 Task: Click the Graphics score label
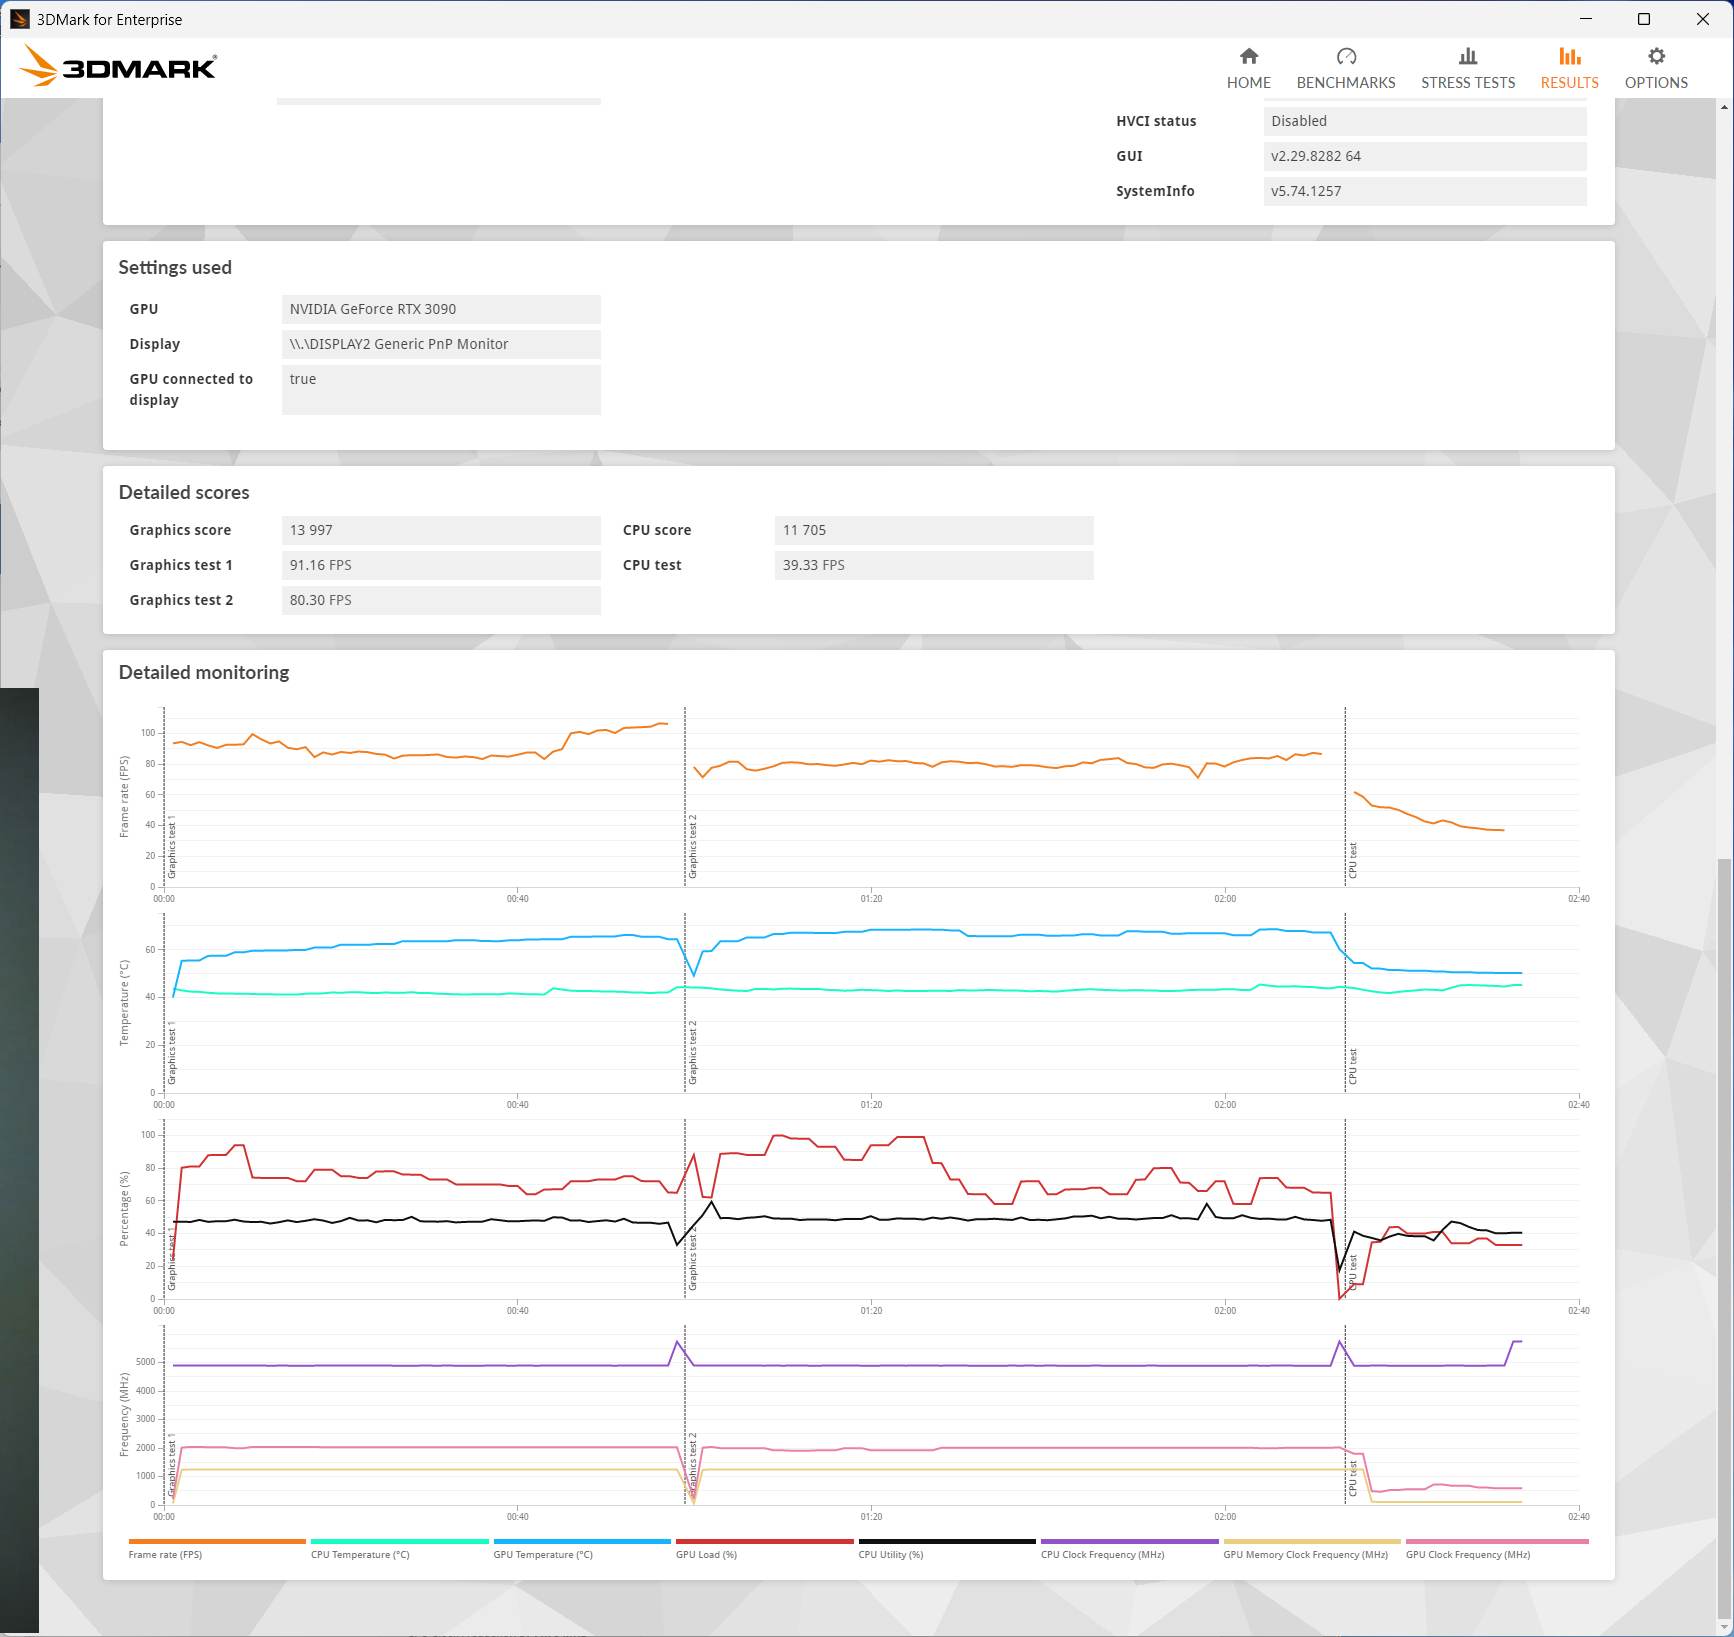pos(180,530)
